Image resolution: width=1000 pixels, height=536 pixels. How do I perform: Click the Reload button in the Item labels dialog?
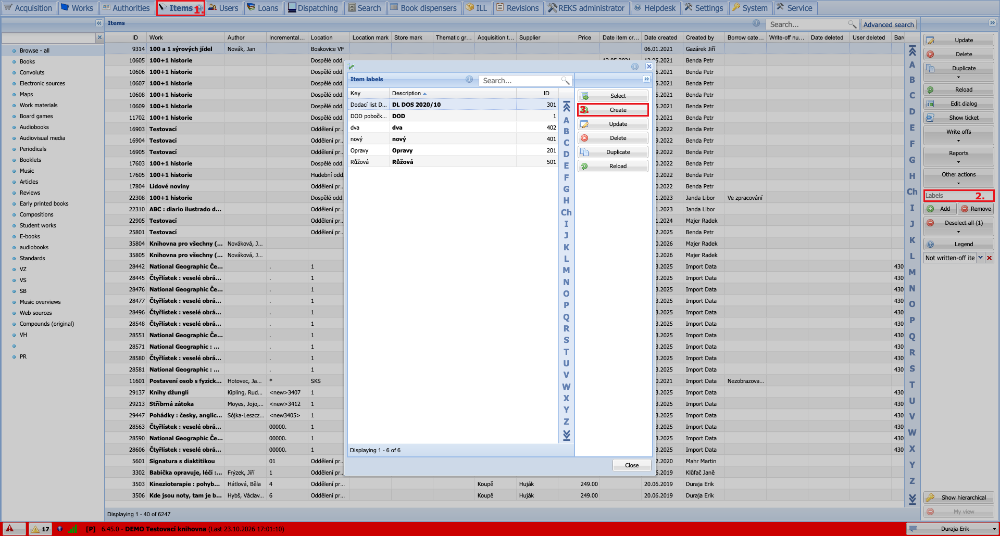point(613,166)
